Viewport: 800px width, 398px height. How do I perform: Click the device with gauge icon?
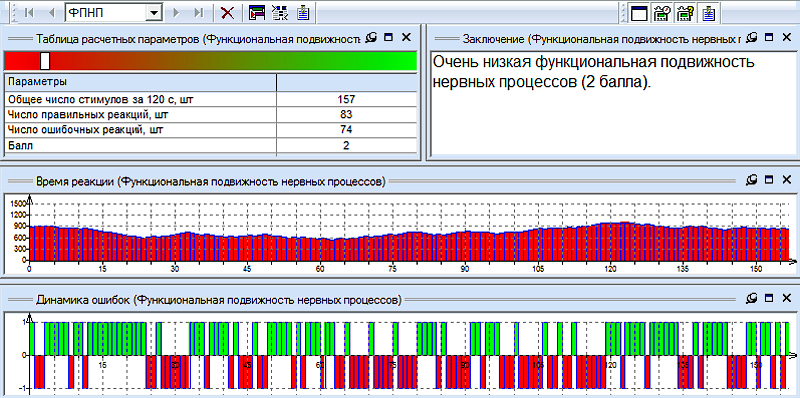pos(662,13)
